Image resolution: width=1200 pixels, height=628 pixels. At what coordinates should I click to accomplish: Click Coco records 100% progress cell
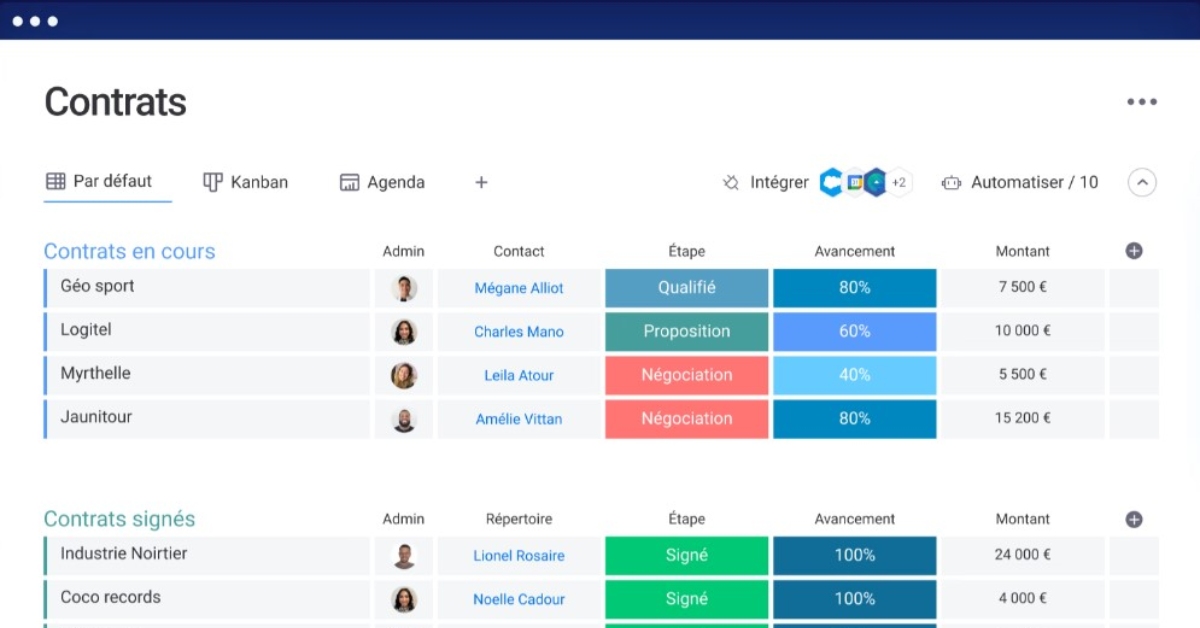pos(855,600)
